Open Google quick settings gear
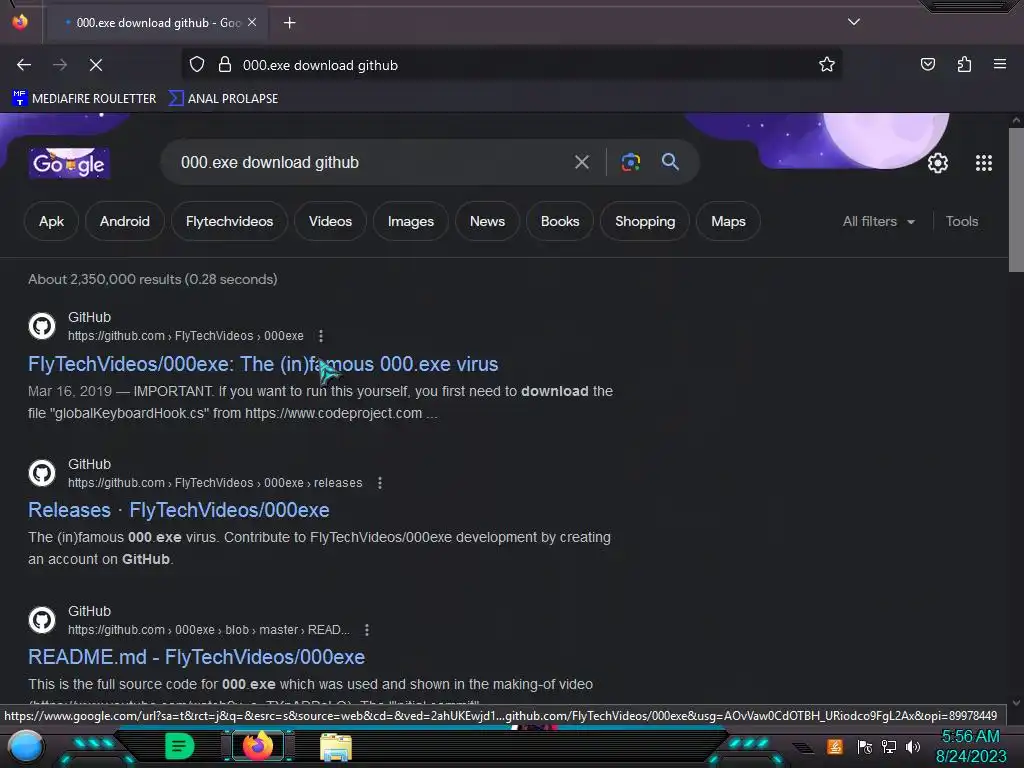This screenshot has height=768, width=1024. [938, 163]
